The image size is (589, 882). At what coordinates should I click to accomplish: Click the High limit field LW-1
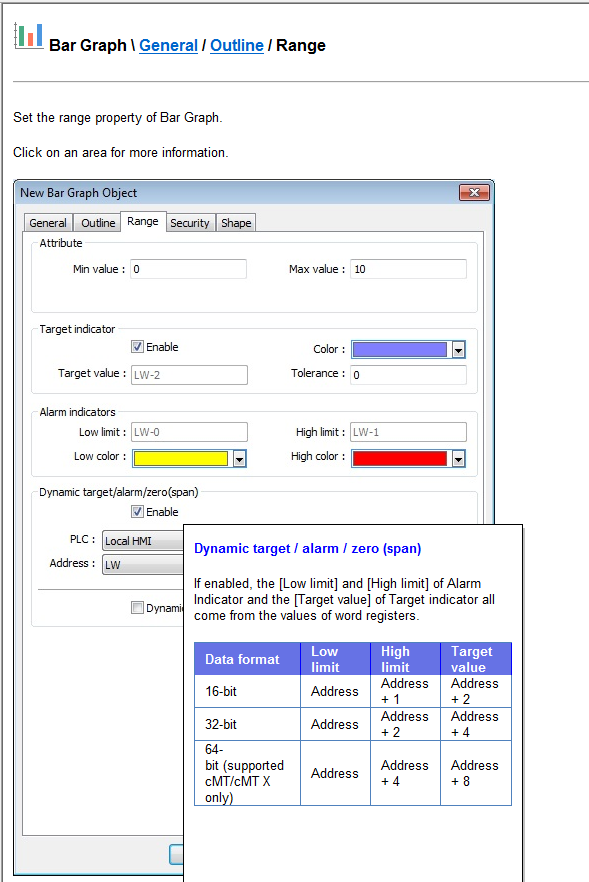click(408, 432)
